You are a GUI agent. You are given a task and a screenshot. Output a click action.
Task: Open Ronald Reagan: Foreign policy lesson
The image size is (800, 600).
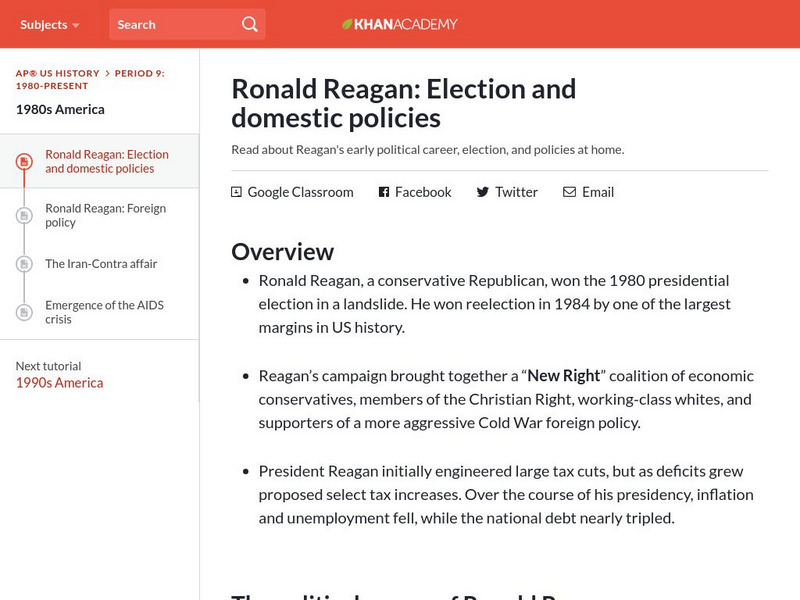pyautogui.click(x=105, y=216)
